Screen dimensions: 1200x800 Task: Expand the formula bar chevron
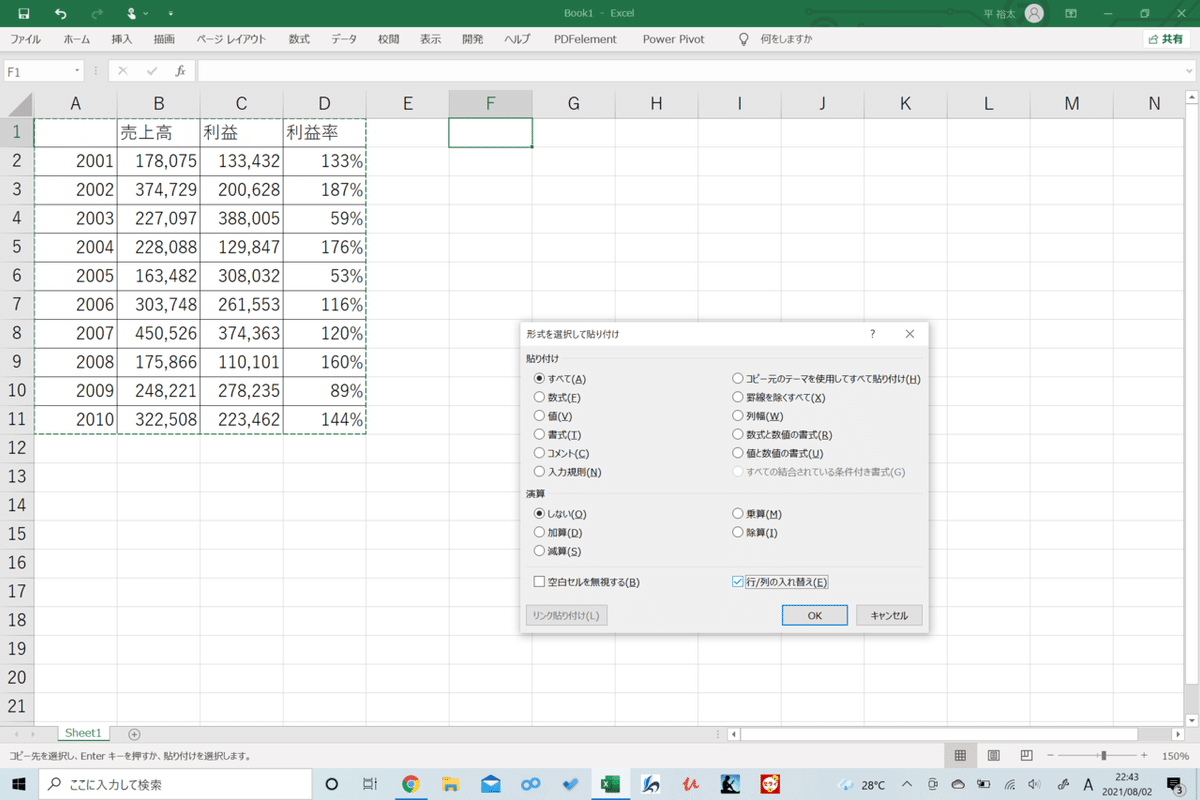point(1189,71)
